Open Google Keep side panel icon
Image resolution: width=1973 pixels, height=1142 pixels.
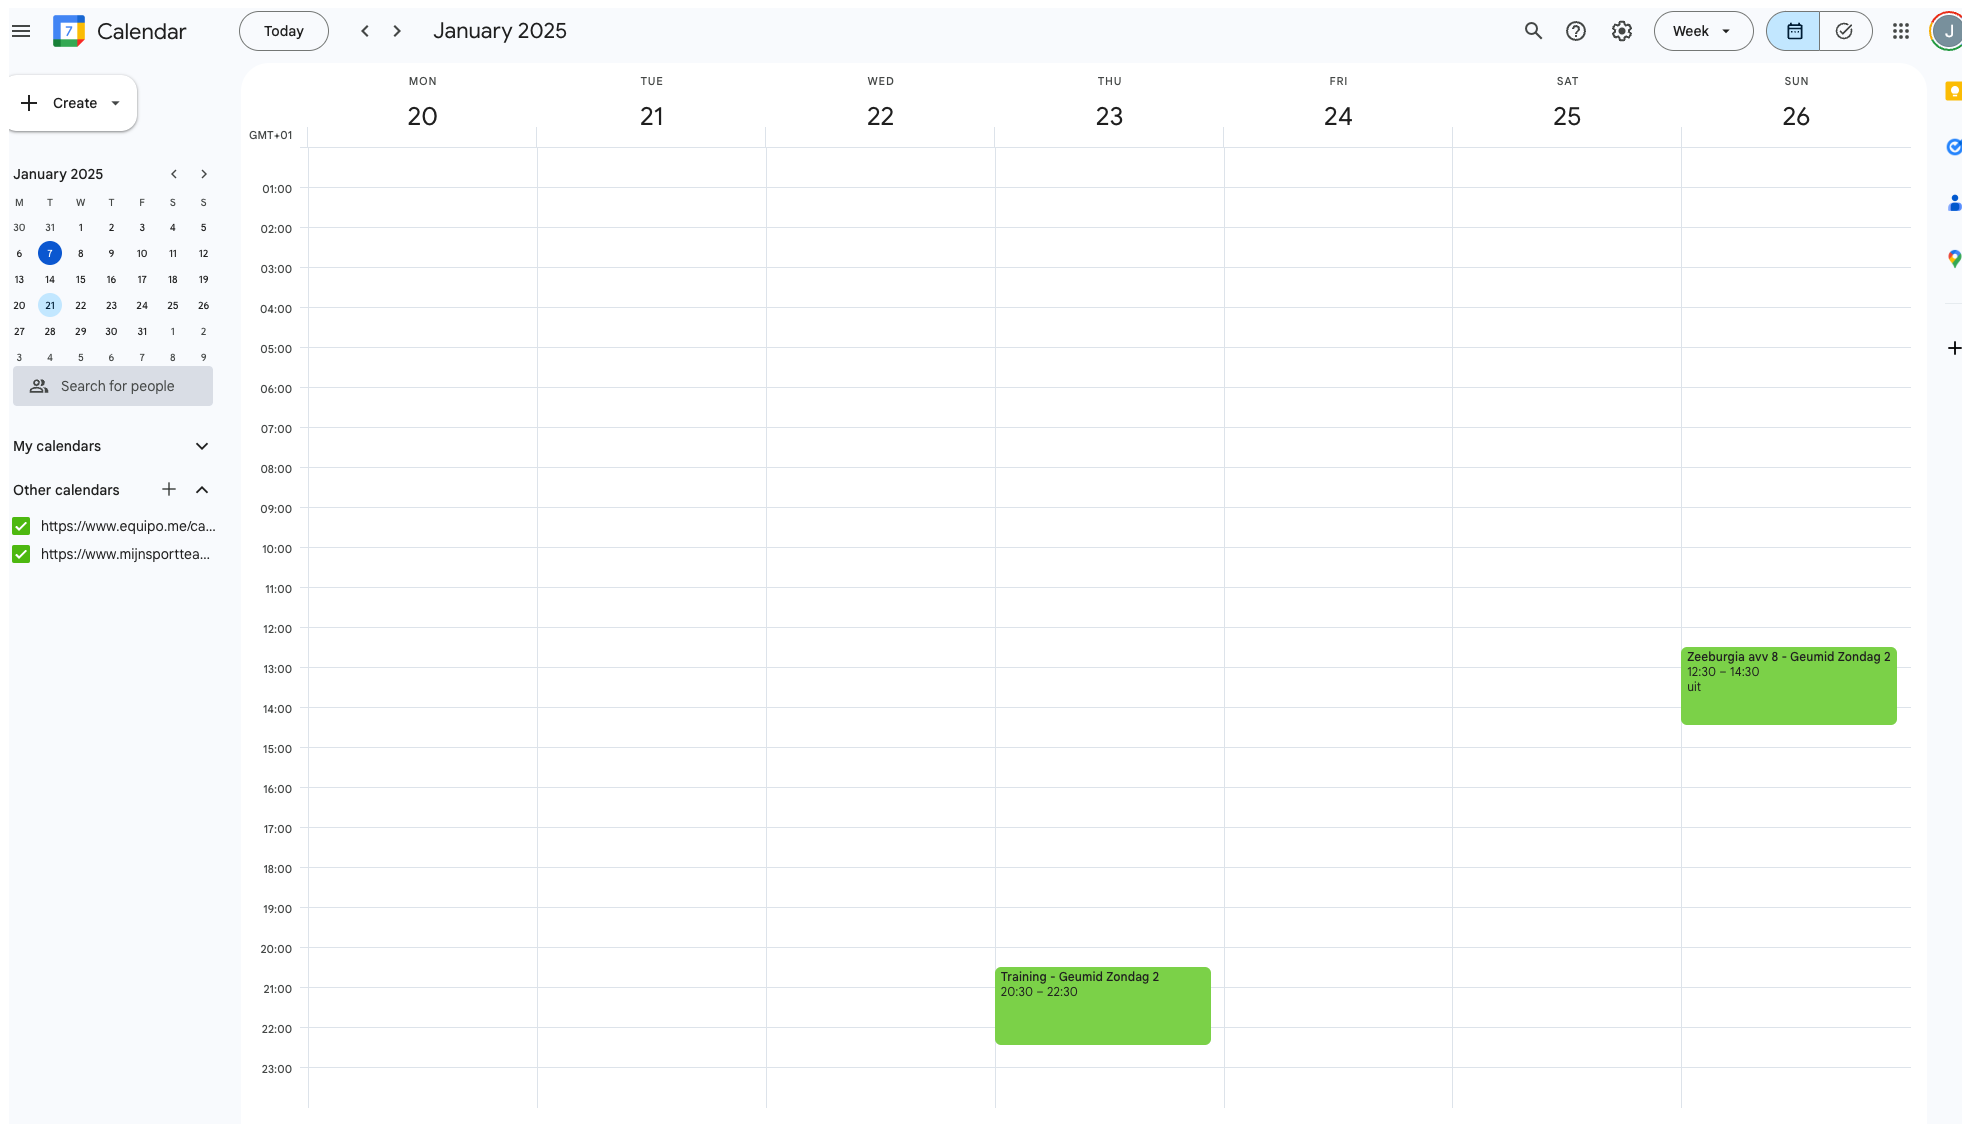click(x=1953, y=92)
